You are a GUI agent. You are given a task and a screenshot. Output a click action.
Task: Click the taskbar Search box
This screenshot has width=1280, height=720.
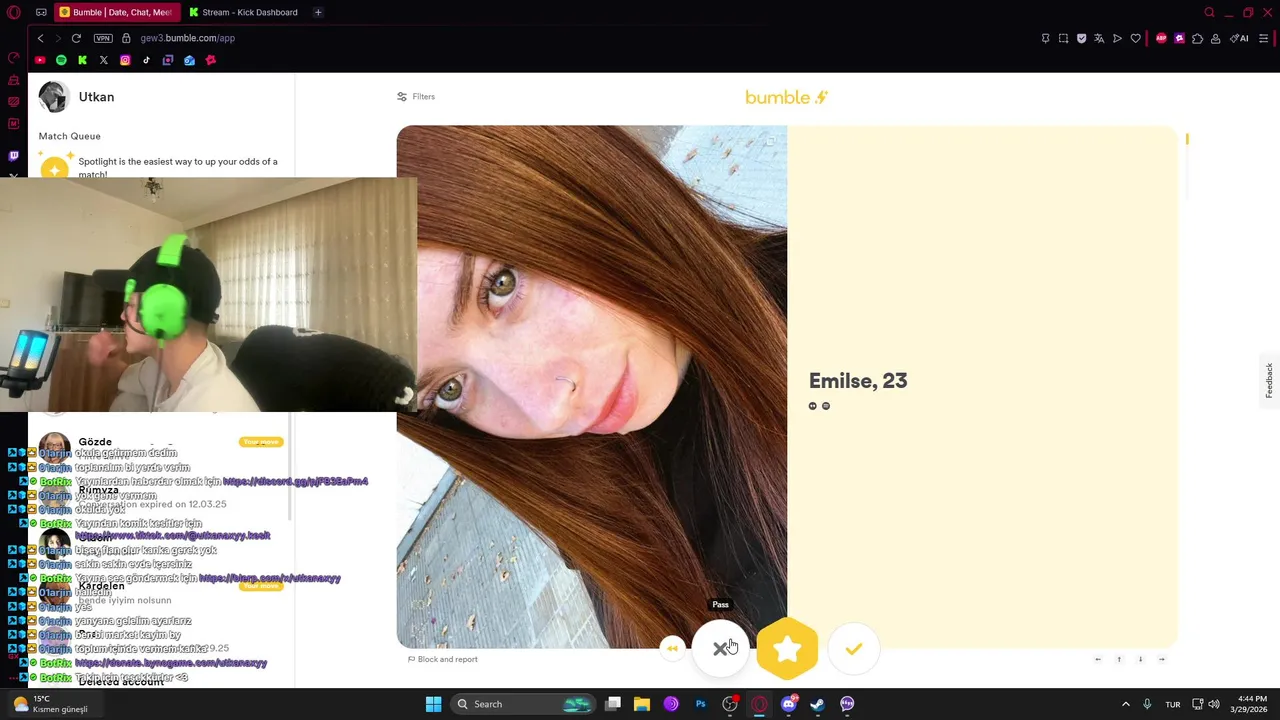524,704
